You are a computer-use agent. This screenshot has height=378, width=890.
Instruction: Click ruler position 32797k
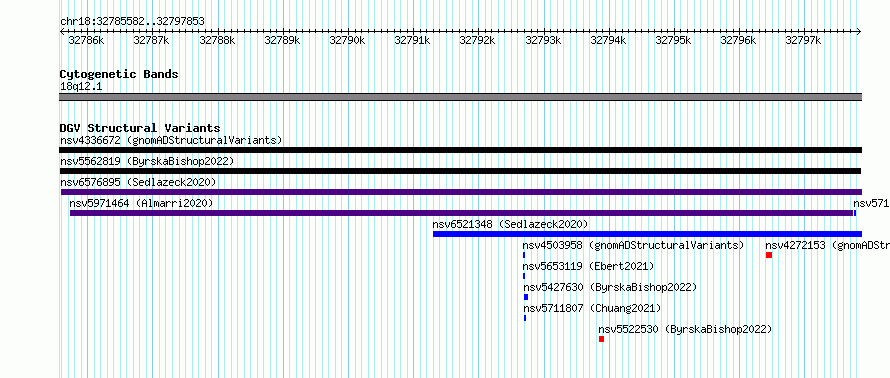pyautogui.click(x=804, y=41)
